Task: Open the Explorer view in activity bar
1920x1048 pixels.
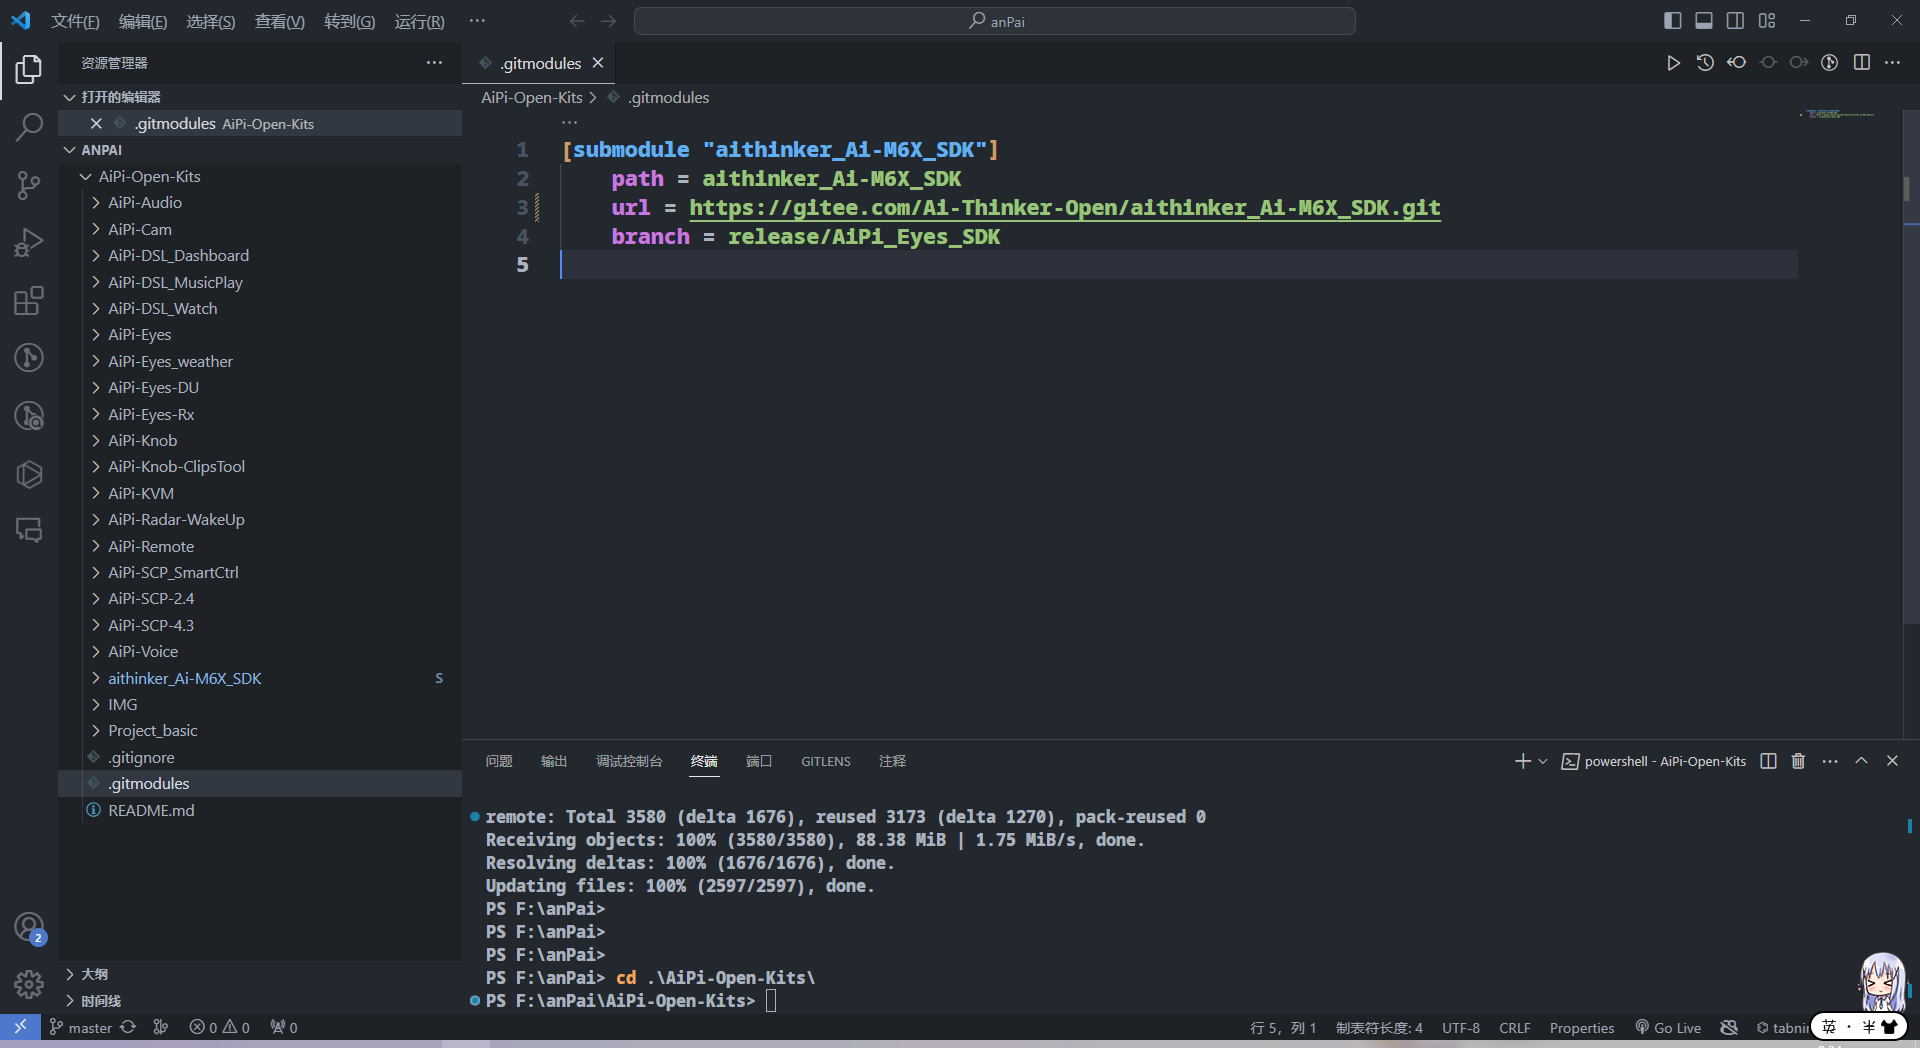Action: (29, 69)
